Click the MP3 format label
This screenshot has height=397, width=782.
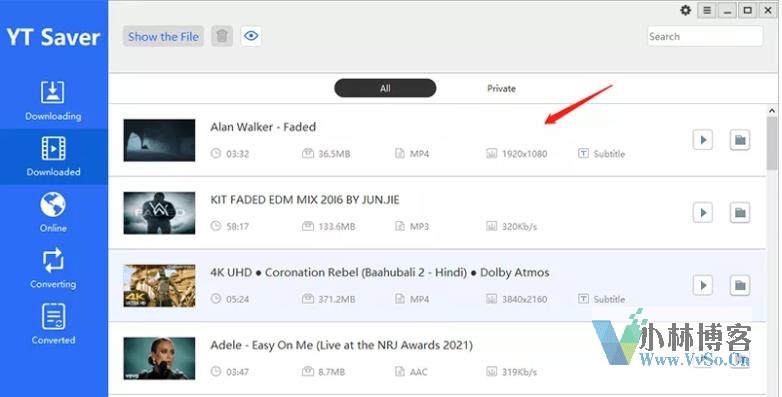[419, 226]
